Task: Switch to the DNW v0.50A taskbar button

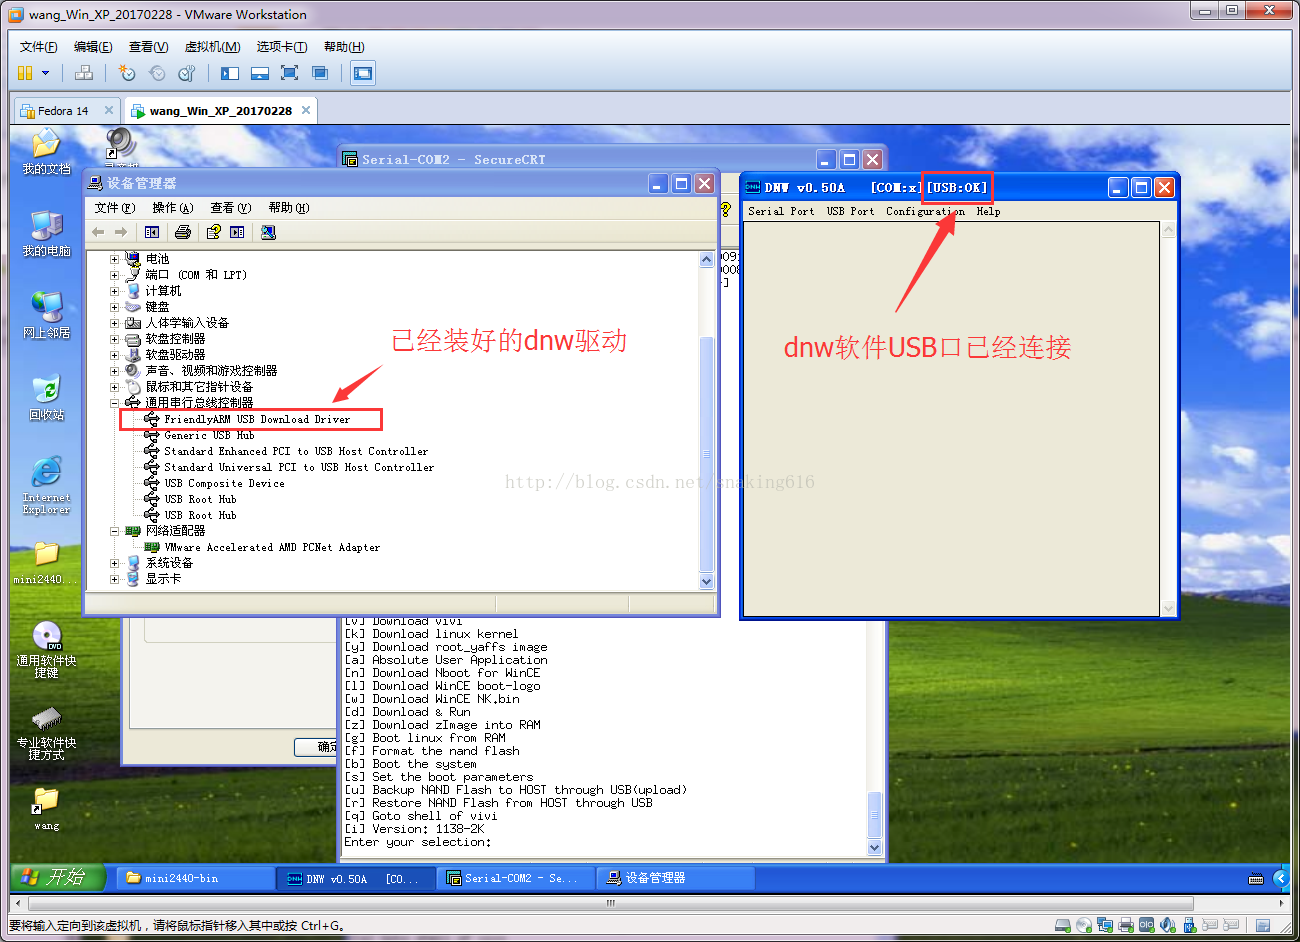Action: (357, 878)
